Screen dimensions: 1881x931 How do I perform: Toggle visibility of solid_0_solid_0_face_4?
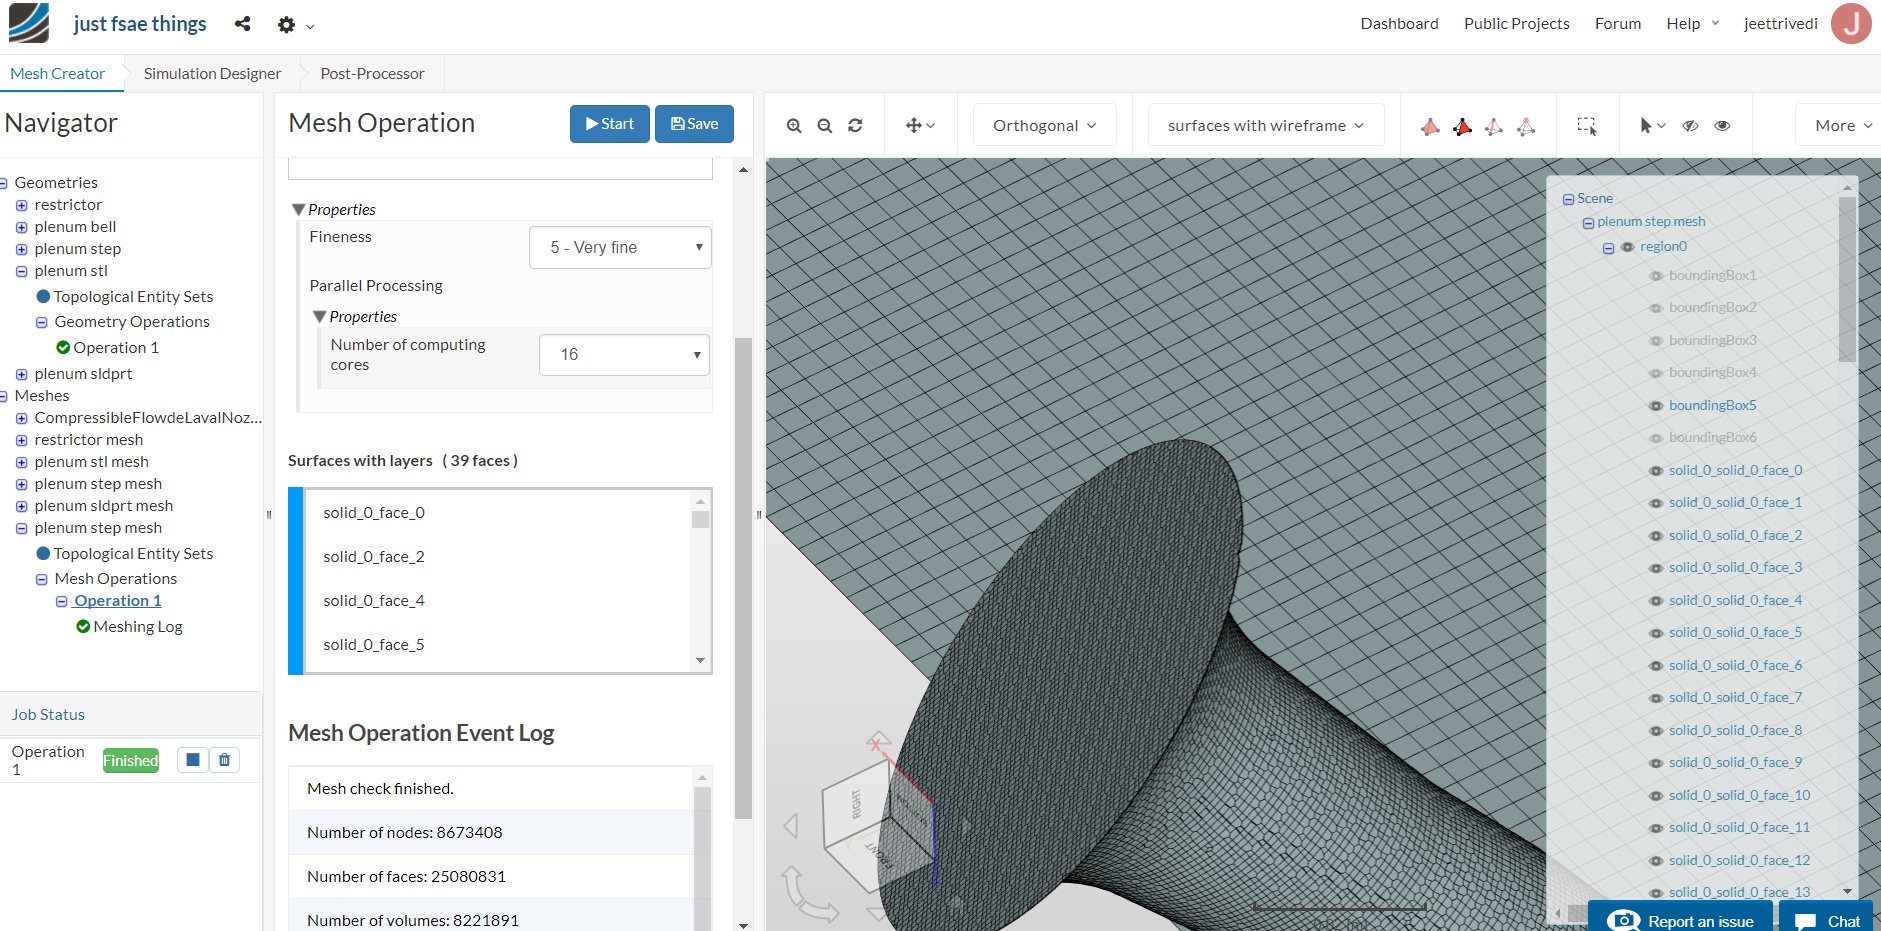(1656, 601)
